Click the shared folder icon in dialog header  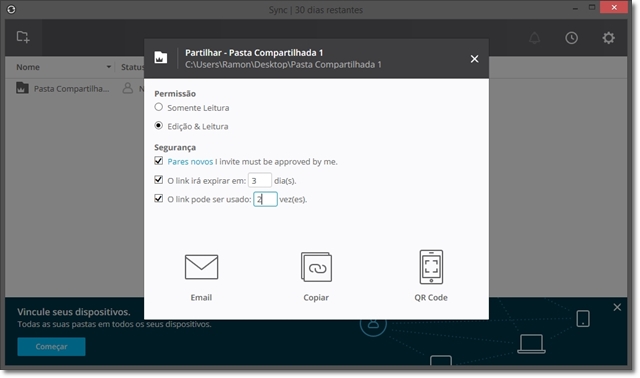tap(160, 58)
